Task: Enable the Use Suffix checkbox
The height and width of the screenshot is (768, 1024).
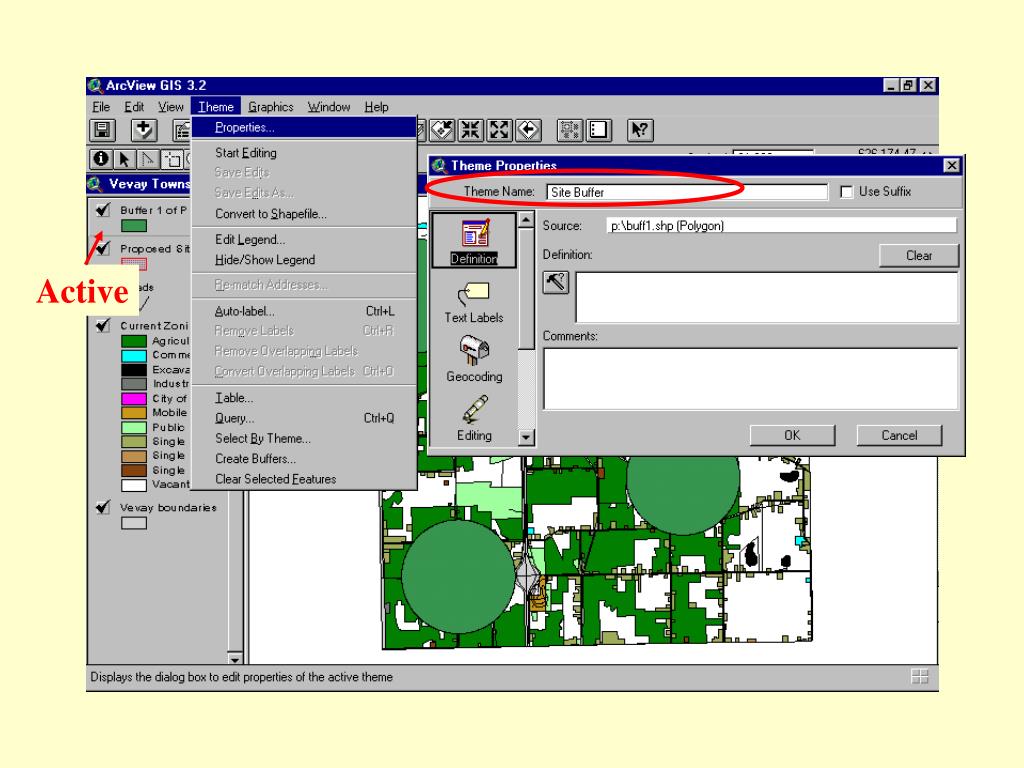Action: tap(846, 192)
